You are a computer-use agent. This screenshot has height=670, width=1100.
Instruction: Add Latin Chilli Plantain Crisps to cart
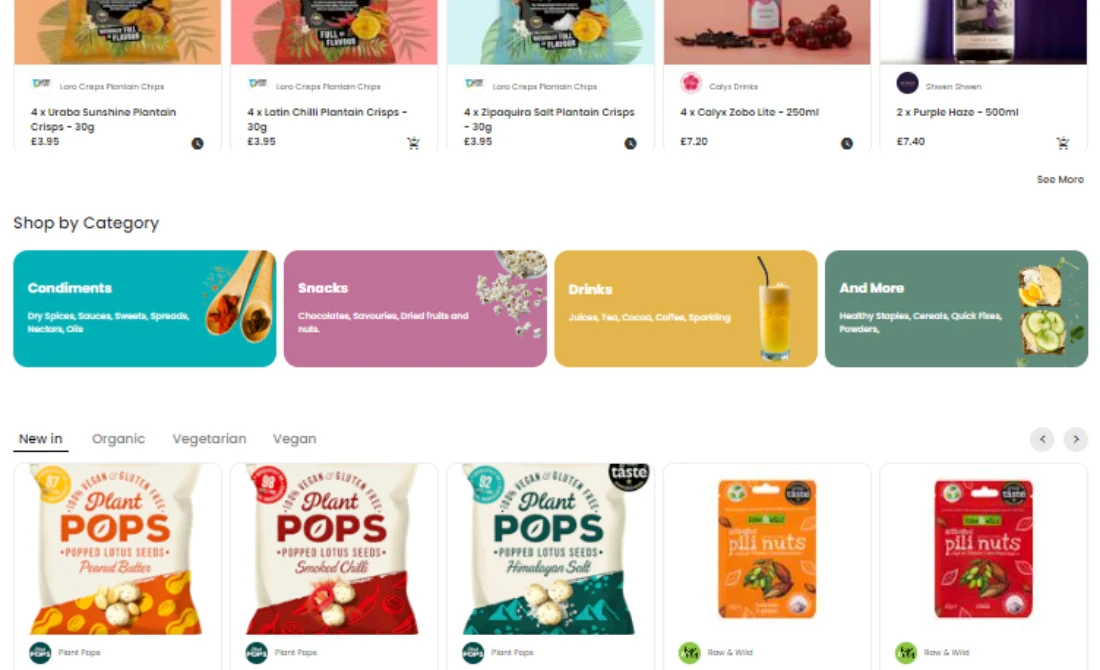413,143
